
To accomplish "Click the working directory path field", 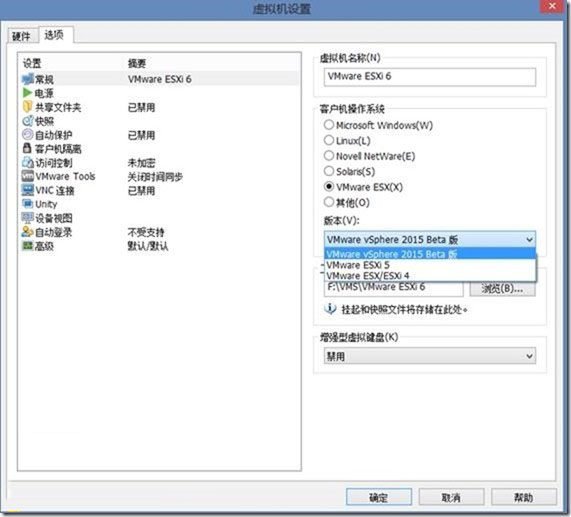I will [x=394, y=289].
